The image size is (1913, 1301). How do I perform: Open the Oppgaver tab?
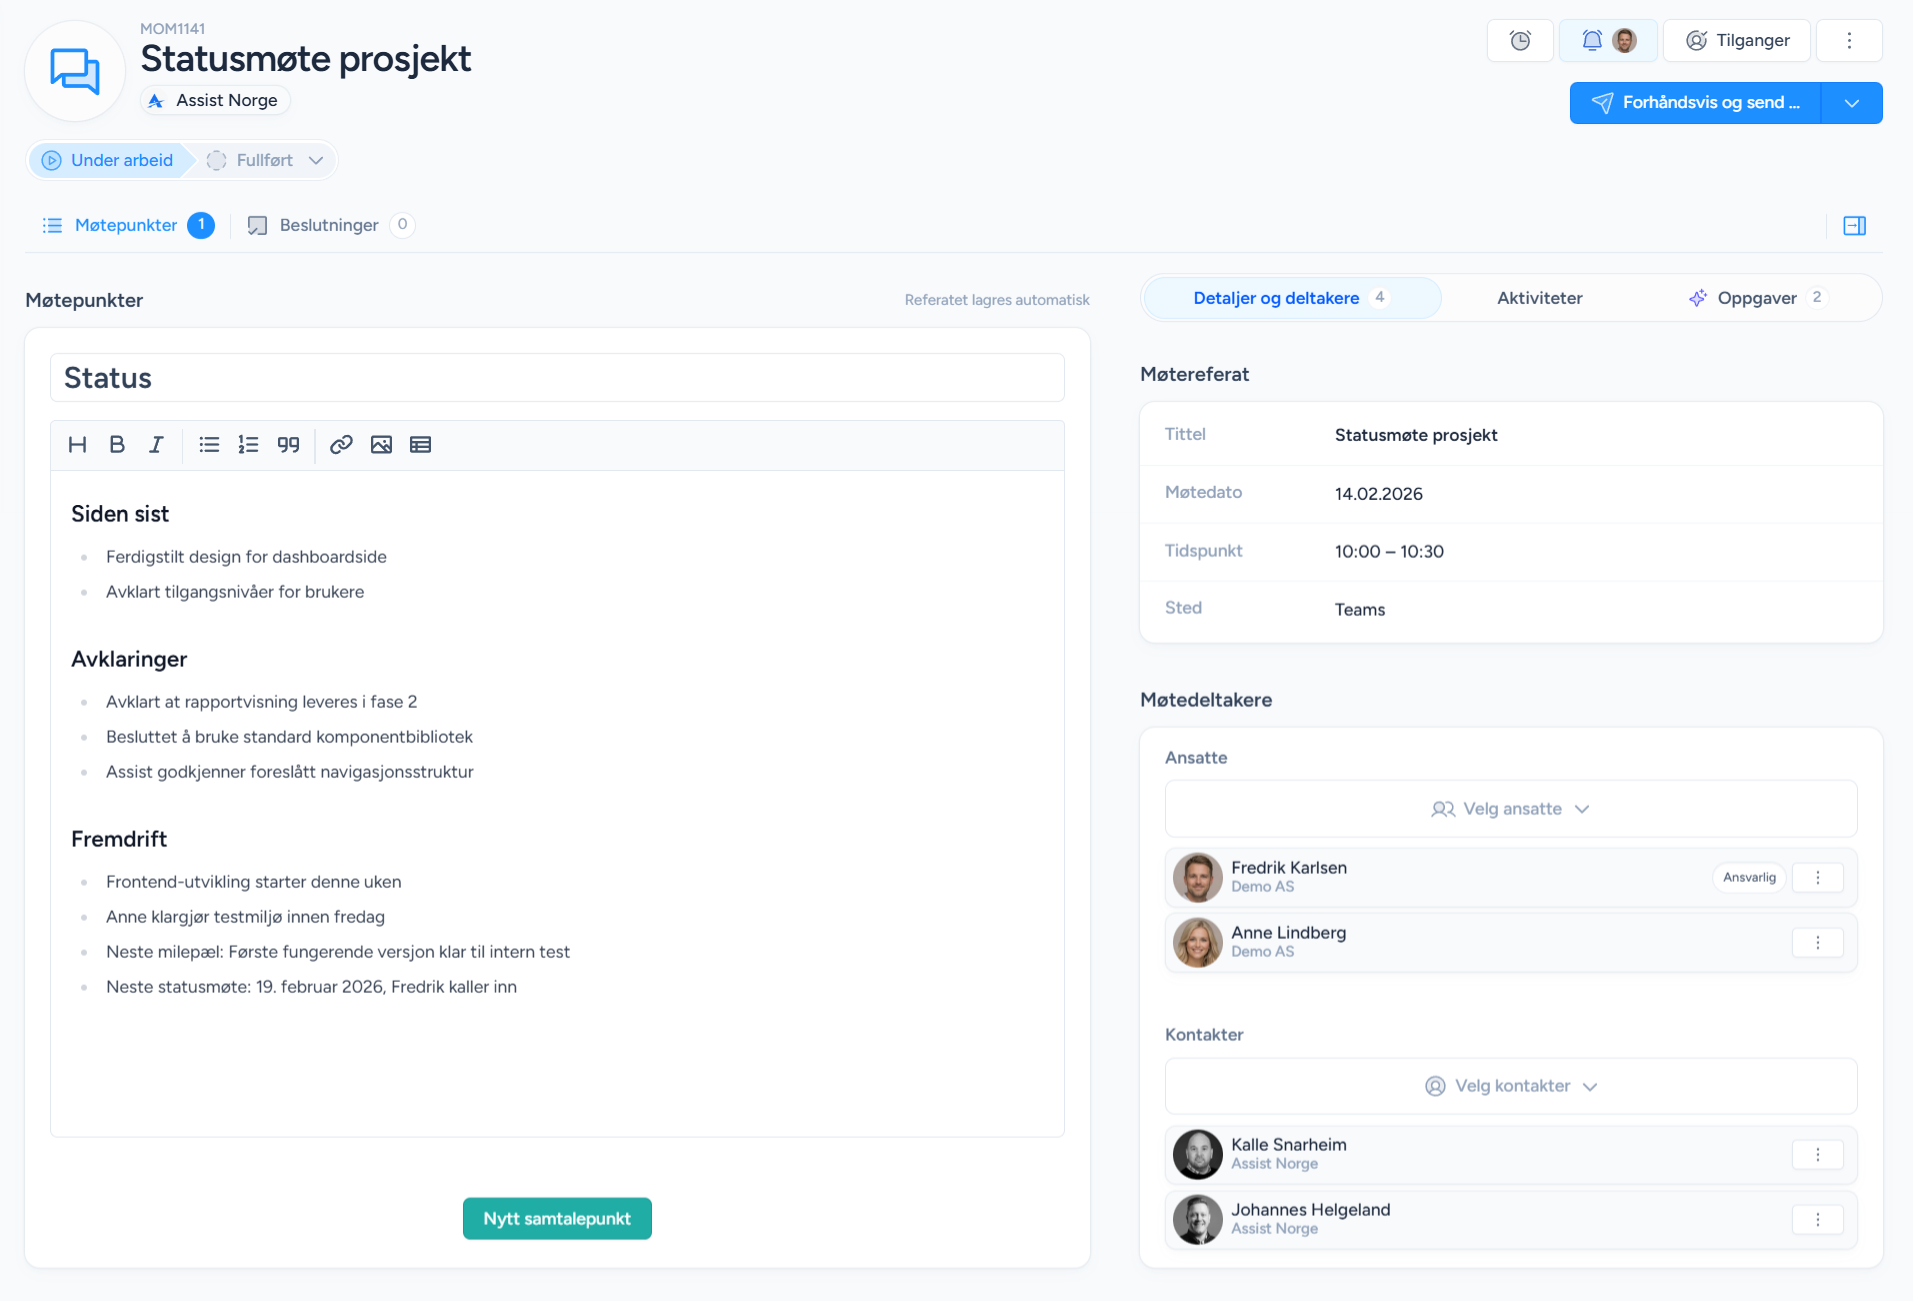(x=1756, y=298)
